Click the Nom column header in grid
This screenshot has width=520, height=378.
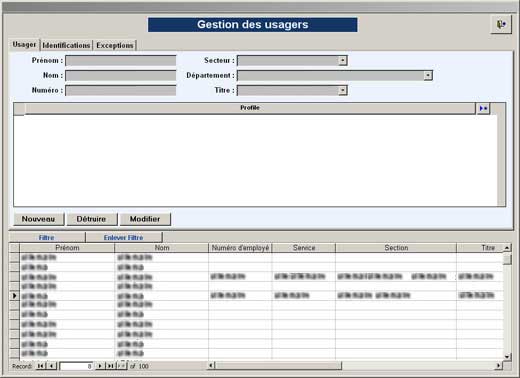[x=162, y=248]
